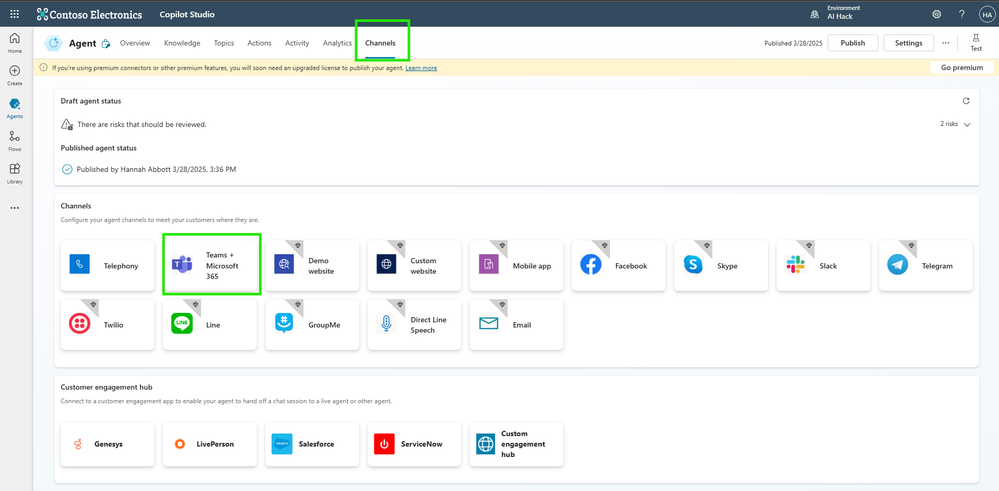Image resolution: width=999 pixels, height=491 pixels.
Task: Click the Go premium button
Action: pyautogui.click(x=962, y=68)
